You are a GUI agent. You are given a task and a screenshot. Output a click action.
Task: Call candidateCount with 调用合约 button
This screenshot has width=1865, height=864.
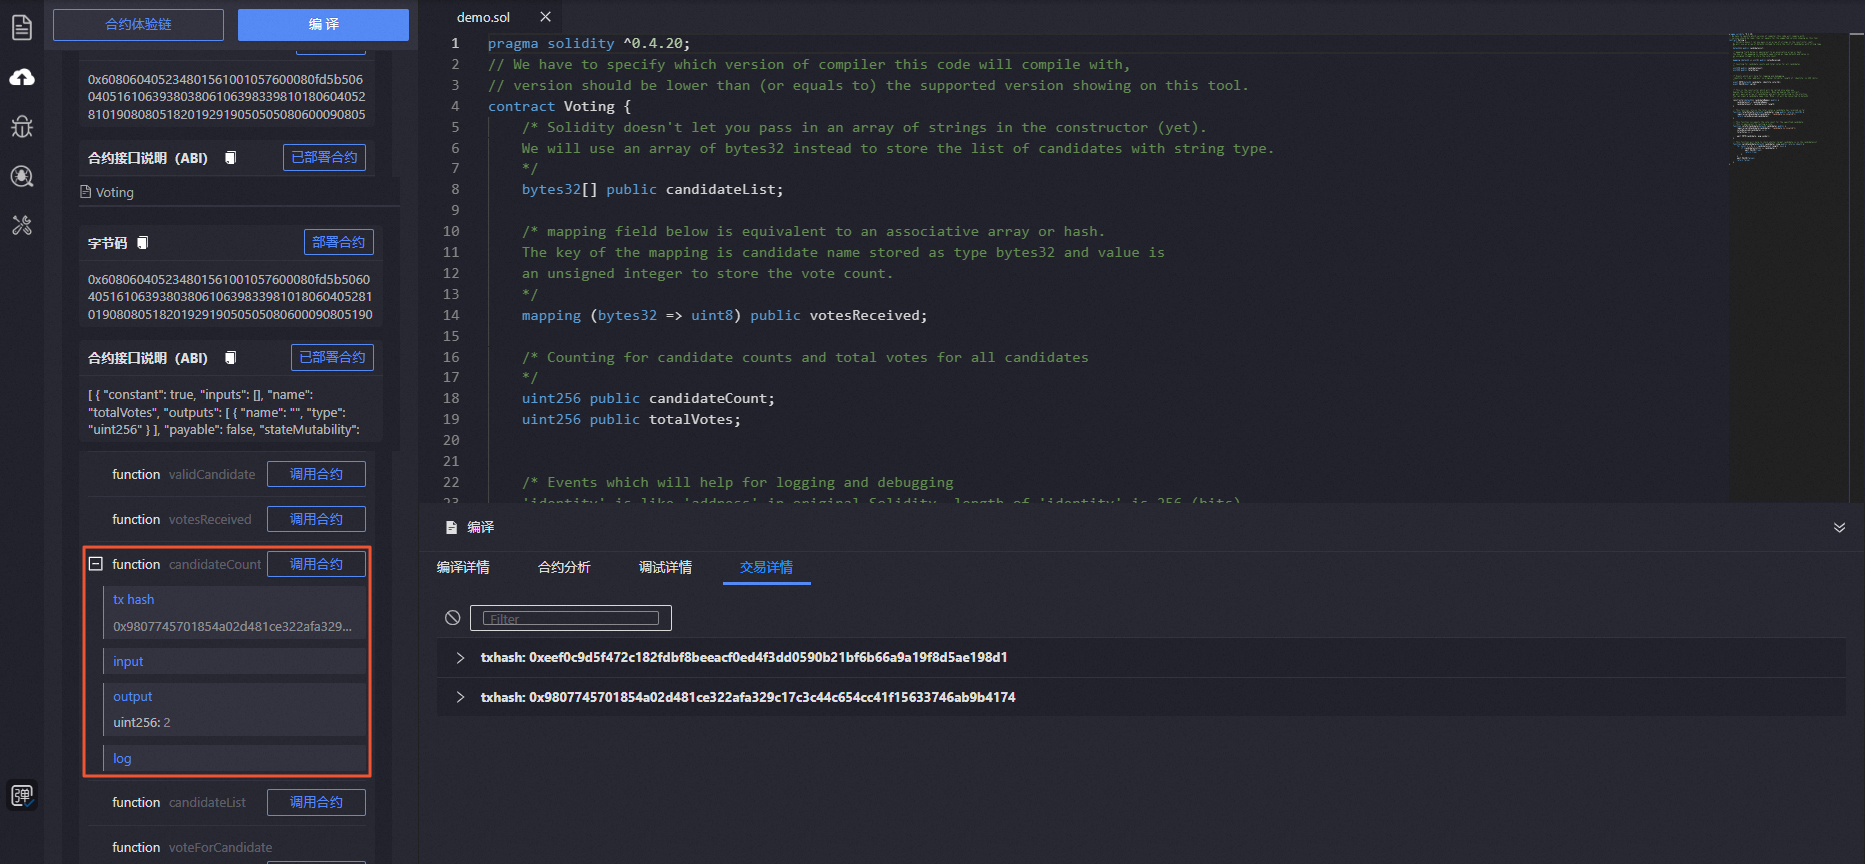tap(316, 564)
